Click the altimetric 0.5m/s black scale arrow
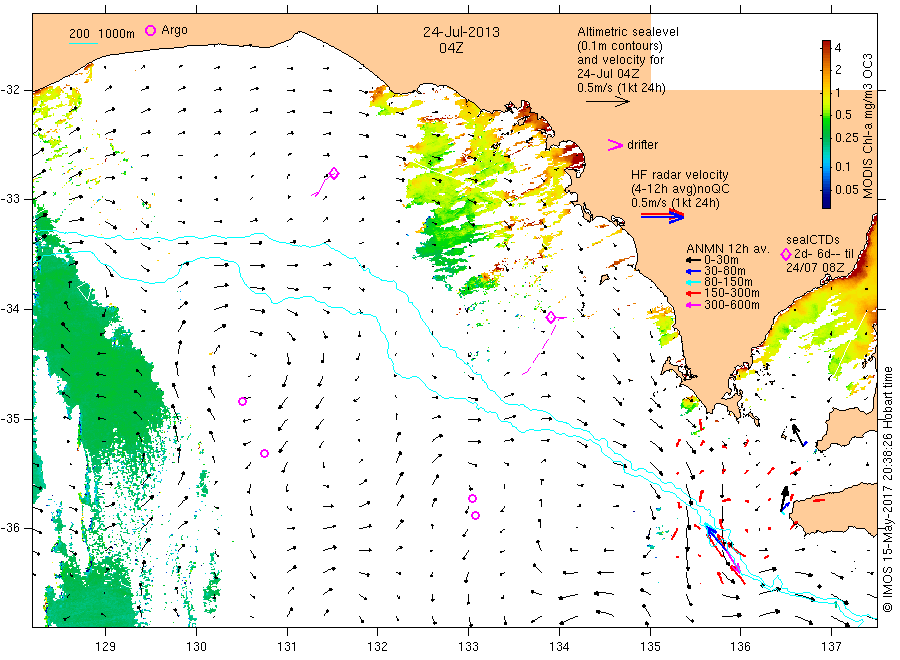Screen dimensions: 900x660 pyautogui.click(x=608, y=102)
